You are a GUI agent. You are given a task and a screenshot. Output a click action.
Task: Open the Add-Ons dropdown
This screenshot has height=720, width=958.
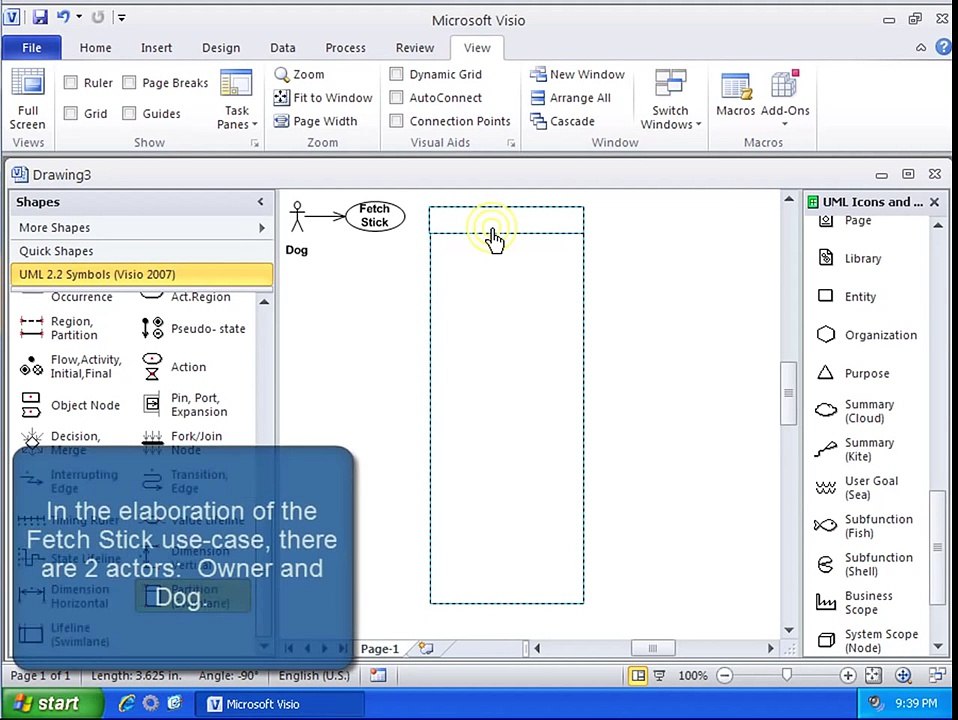(x=785, y=98)
